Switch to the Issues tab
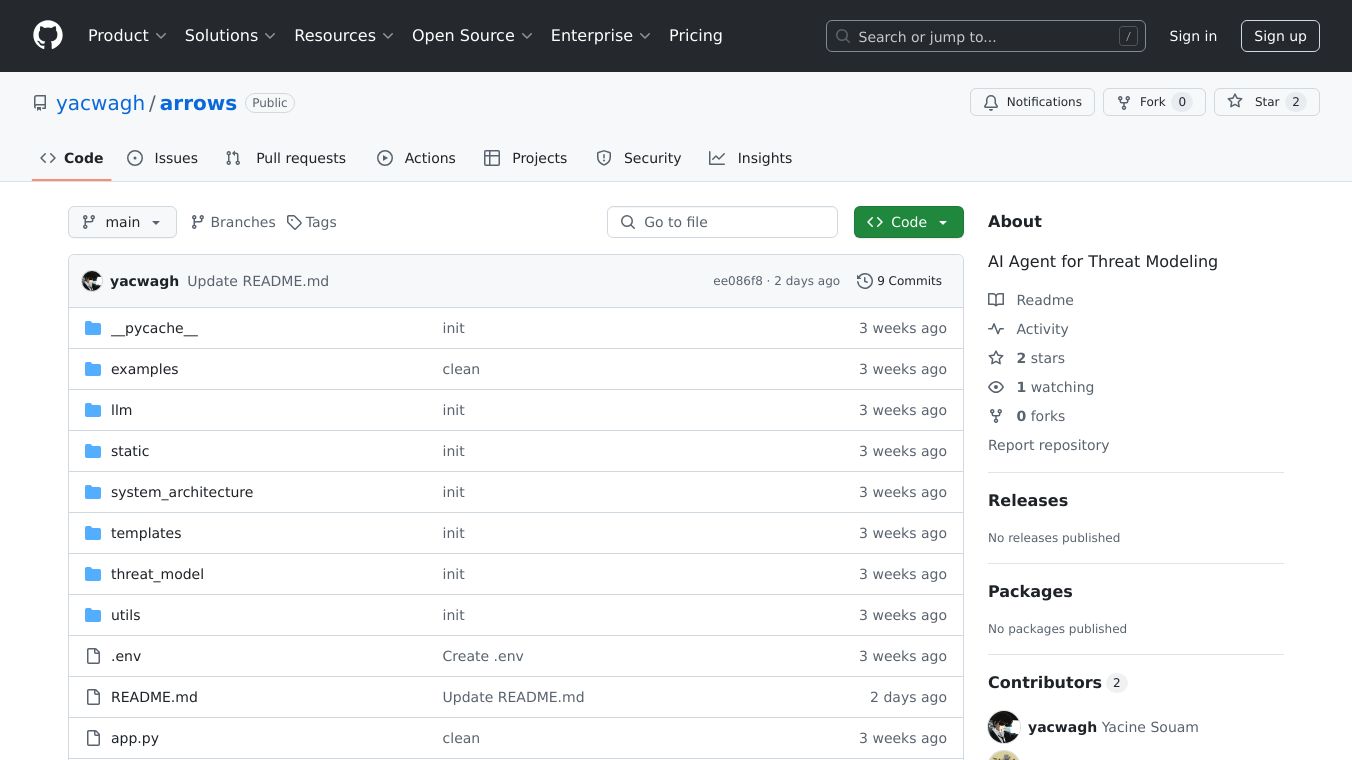This screenshot has width=1352, height=760. point(163,158)
